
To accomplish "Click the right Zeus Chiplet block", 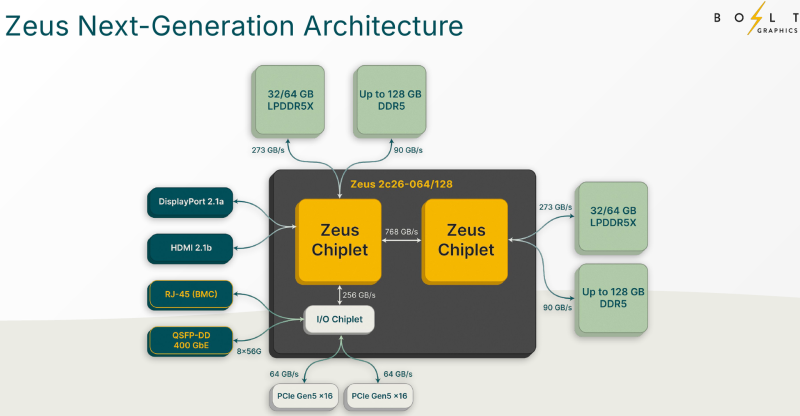I will pyautogui.click(x=465, y=241).
